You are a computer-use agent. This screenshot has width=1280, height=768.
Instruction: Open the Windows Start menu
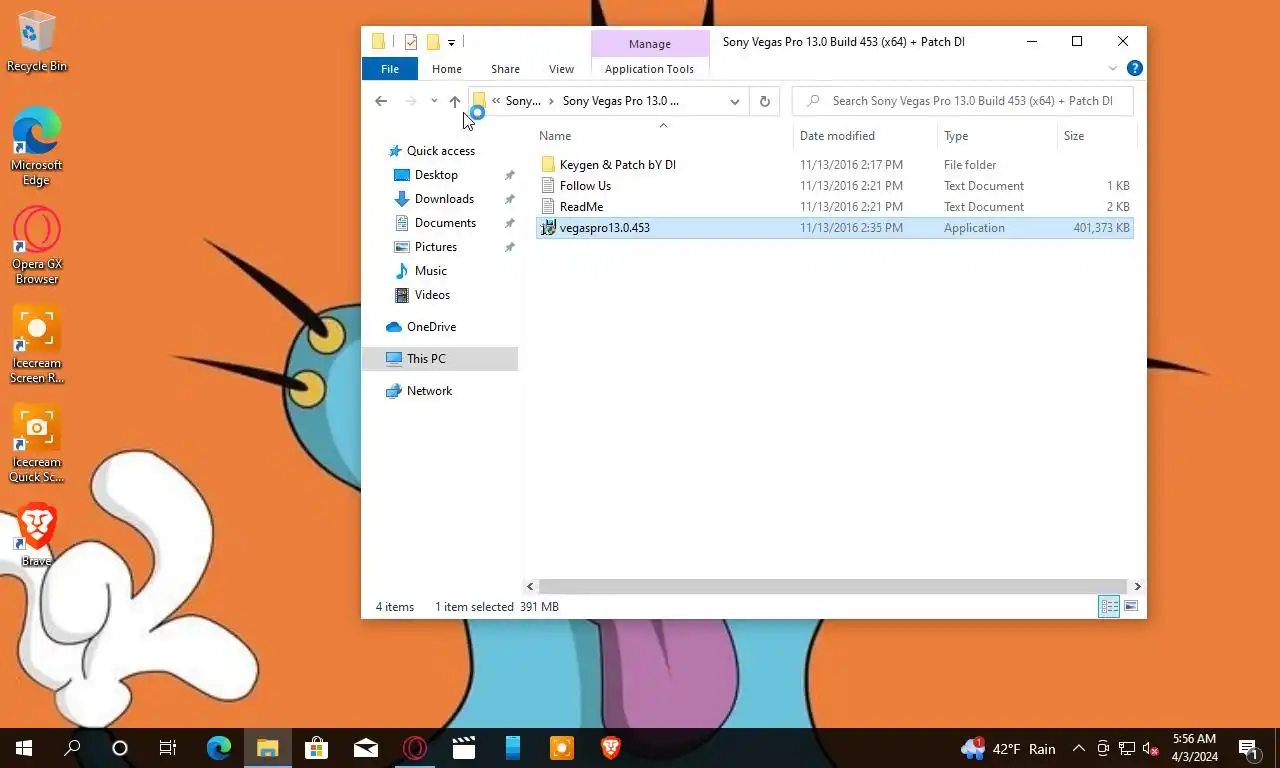click(24, 748)
